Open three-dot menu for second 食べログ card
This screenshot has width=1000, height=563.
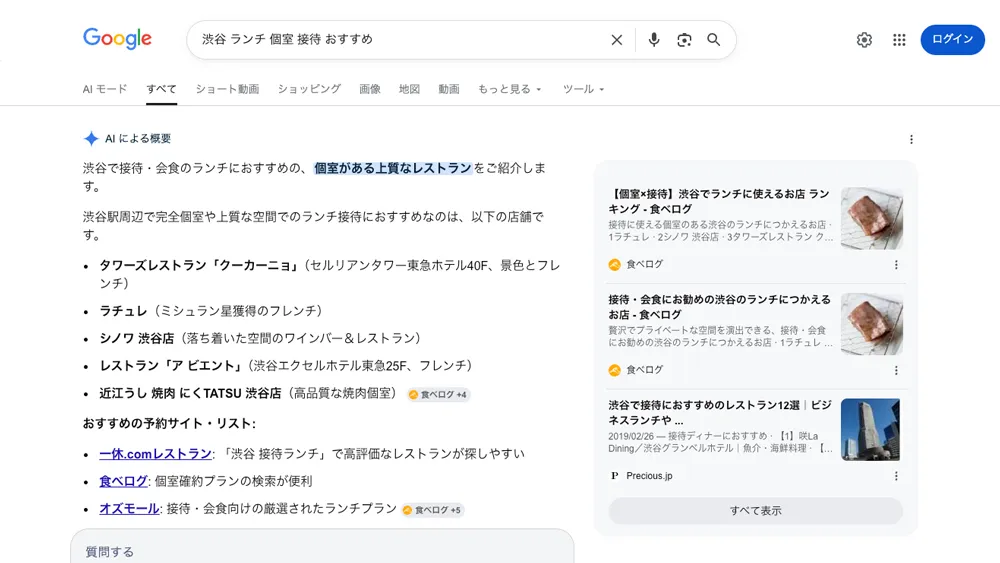point(896,370)
